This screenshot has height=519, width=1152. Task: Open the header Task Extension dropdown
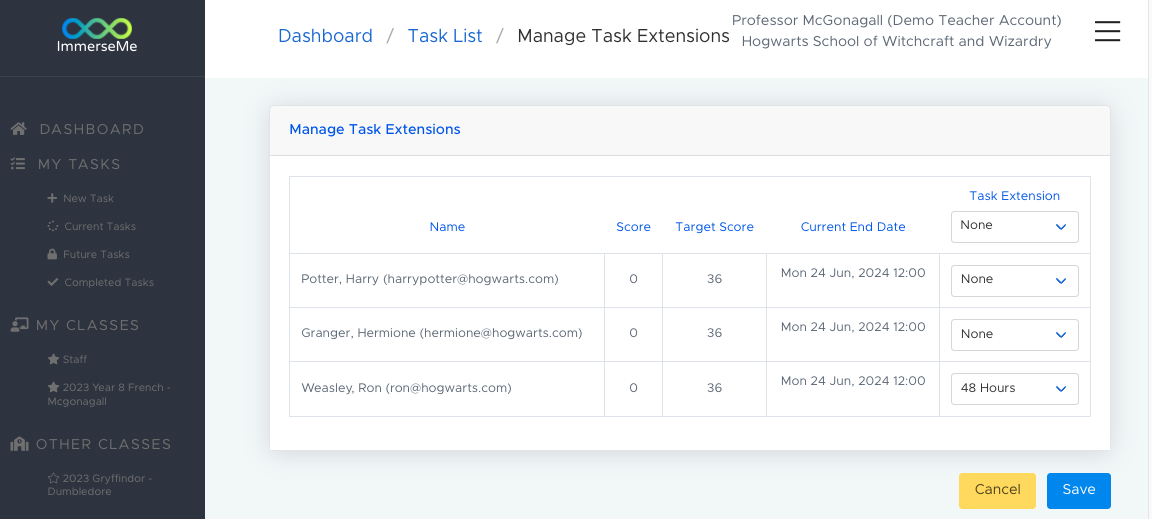[x=1015, y=226]
